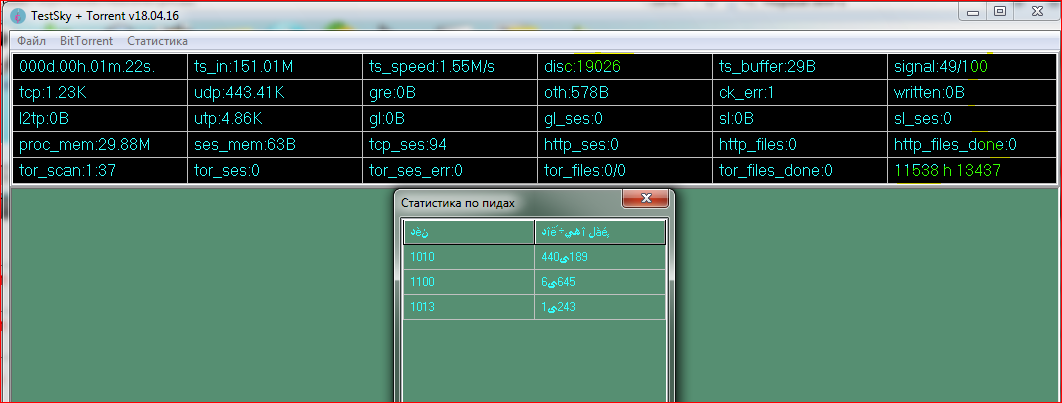Open the Статистика menu
This screenshot has height=403, width=1062.
157,41
